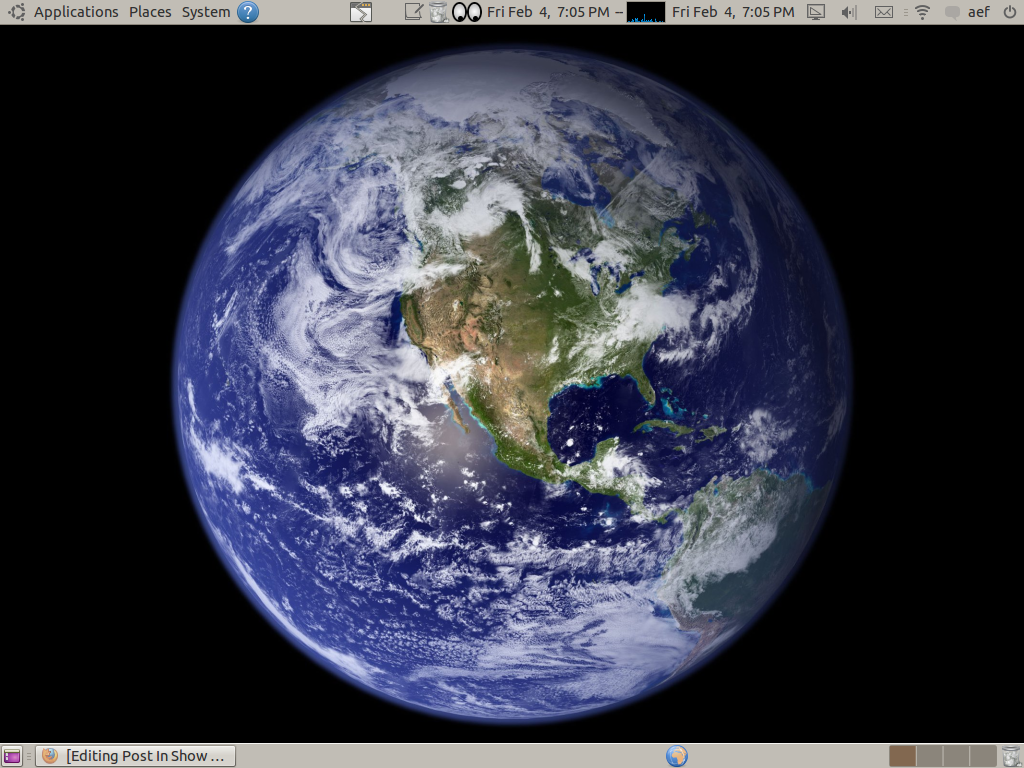The image size is (1024, 768).
Task: Open the Help question mark icon
Action: (x=248, y=12)
